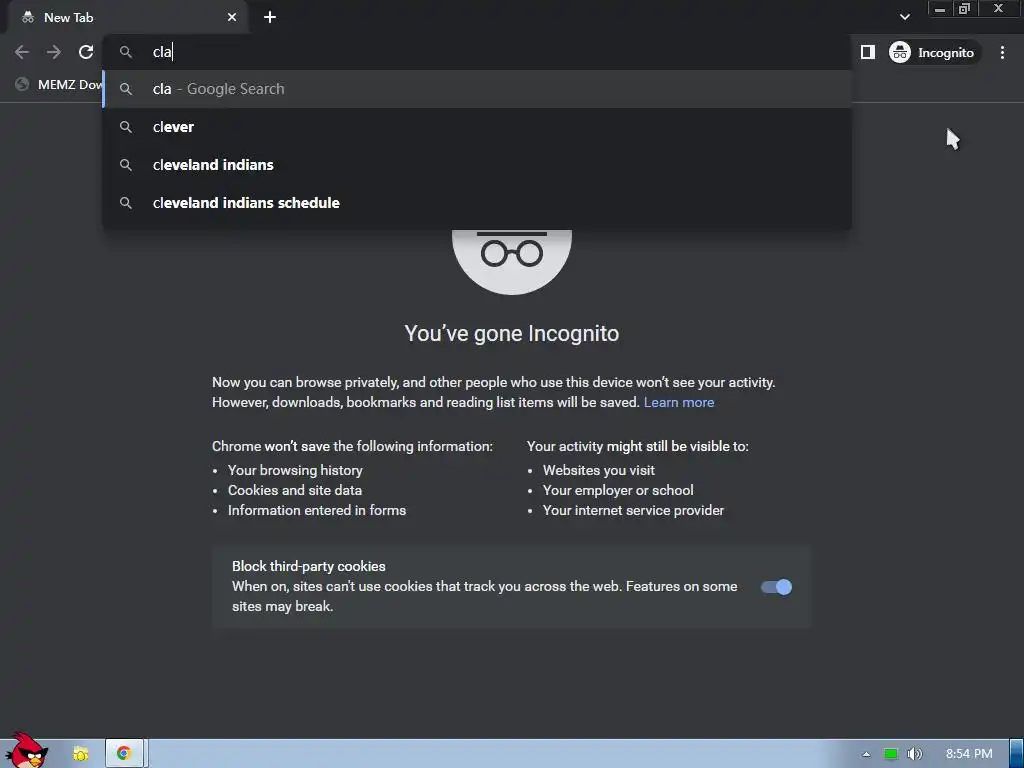Screen dimensions: 1024x768
Task: Open a new tab with plus button
Action: tap(270, 18)
